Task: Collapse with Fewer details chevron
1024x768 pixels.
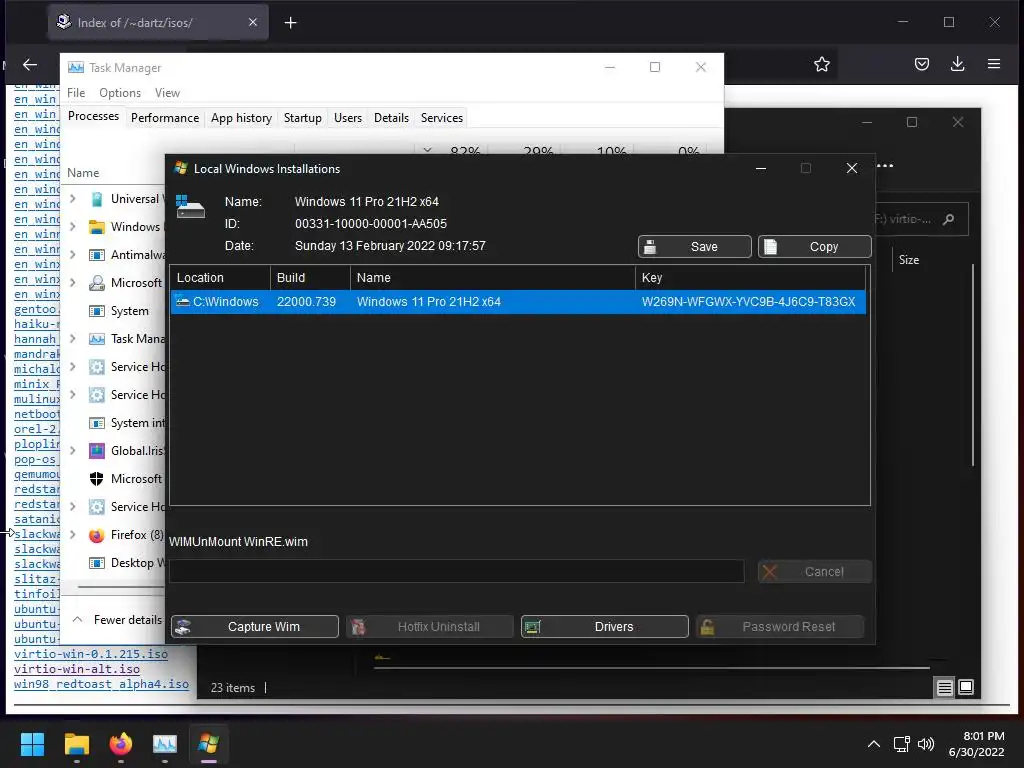Action: tap(77, 619)
